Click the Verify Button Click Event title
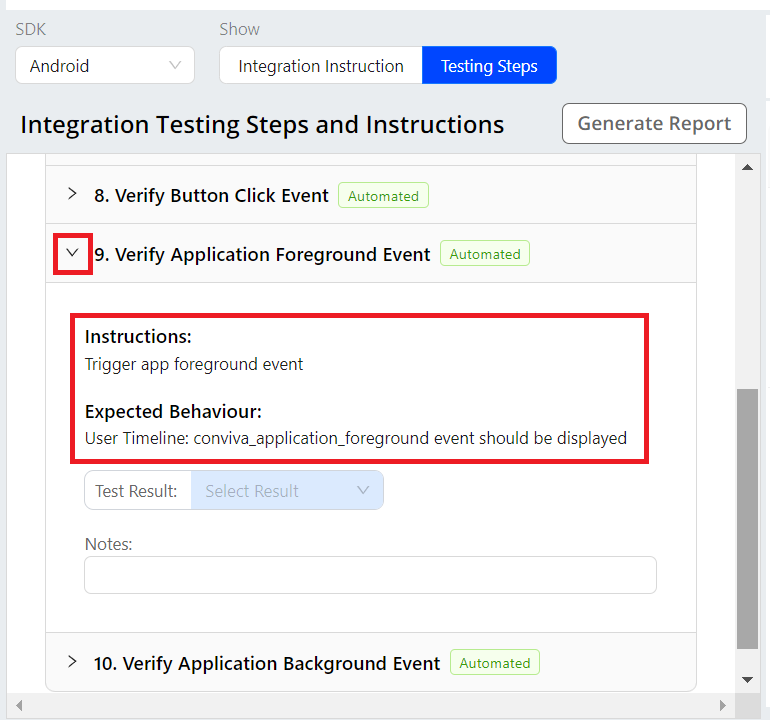The height and width of the screenshot is (720, 770). coord(211,196)
